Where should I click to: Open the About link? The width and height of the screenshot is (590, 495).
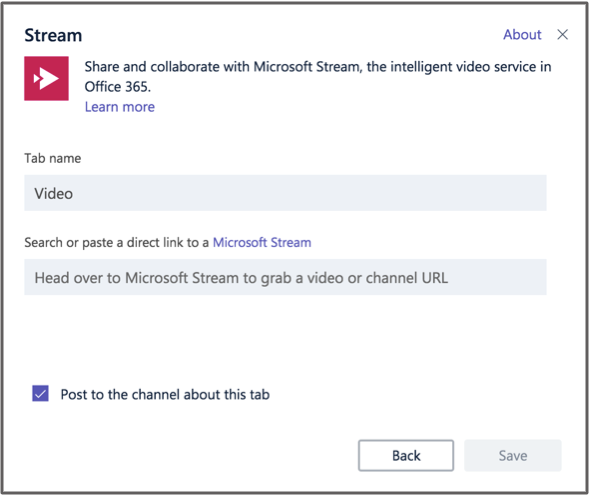pos(522,35)
